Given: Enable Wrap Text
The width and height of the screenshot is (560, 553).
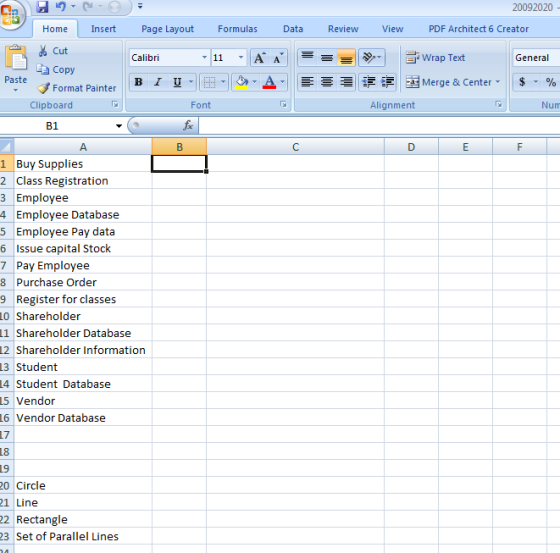Looking at the screenshot, I should 436,58.
